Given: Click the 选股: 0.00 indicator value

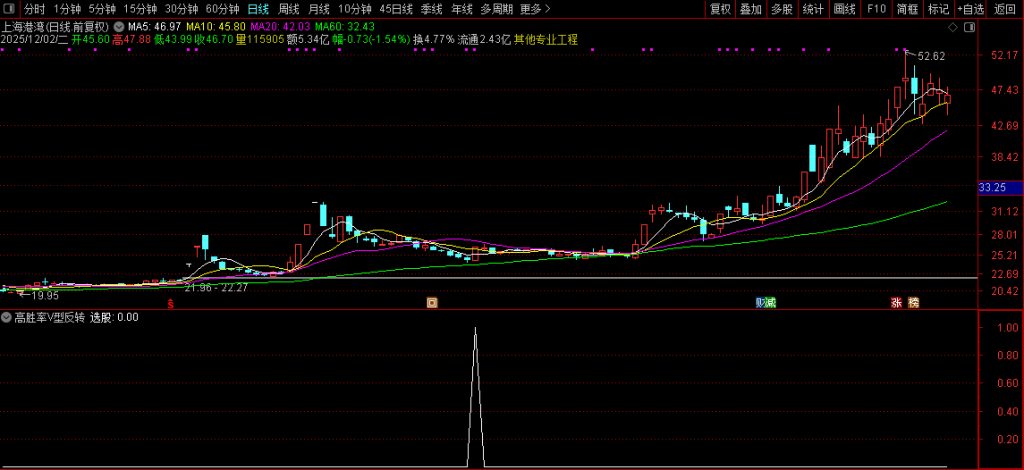Looking at the screenshot, I should point(114,318).
